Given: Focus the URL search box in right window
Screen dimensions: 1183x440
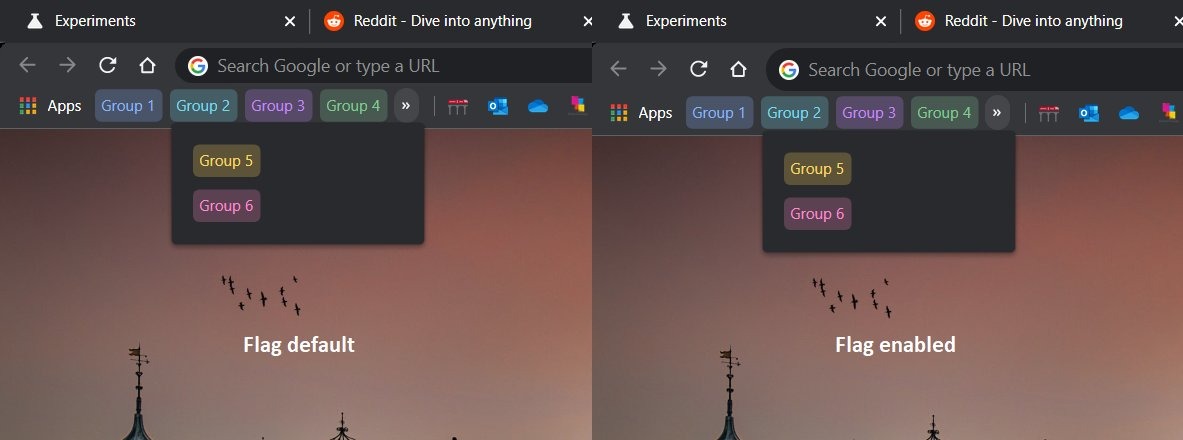Looking at the screenshot, I should pyautogui.click(x=974, y=70).
